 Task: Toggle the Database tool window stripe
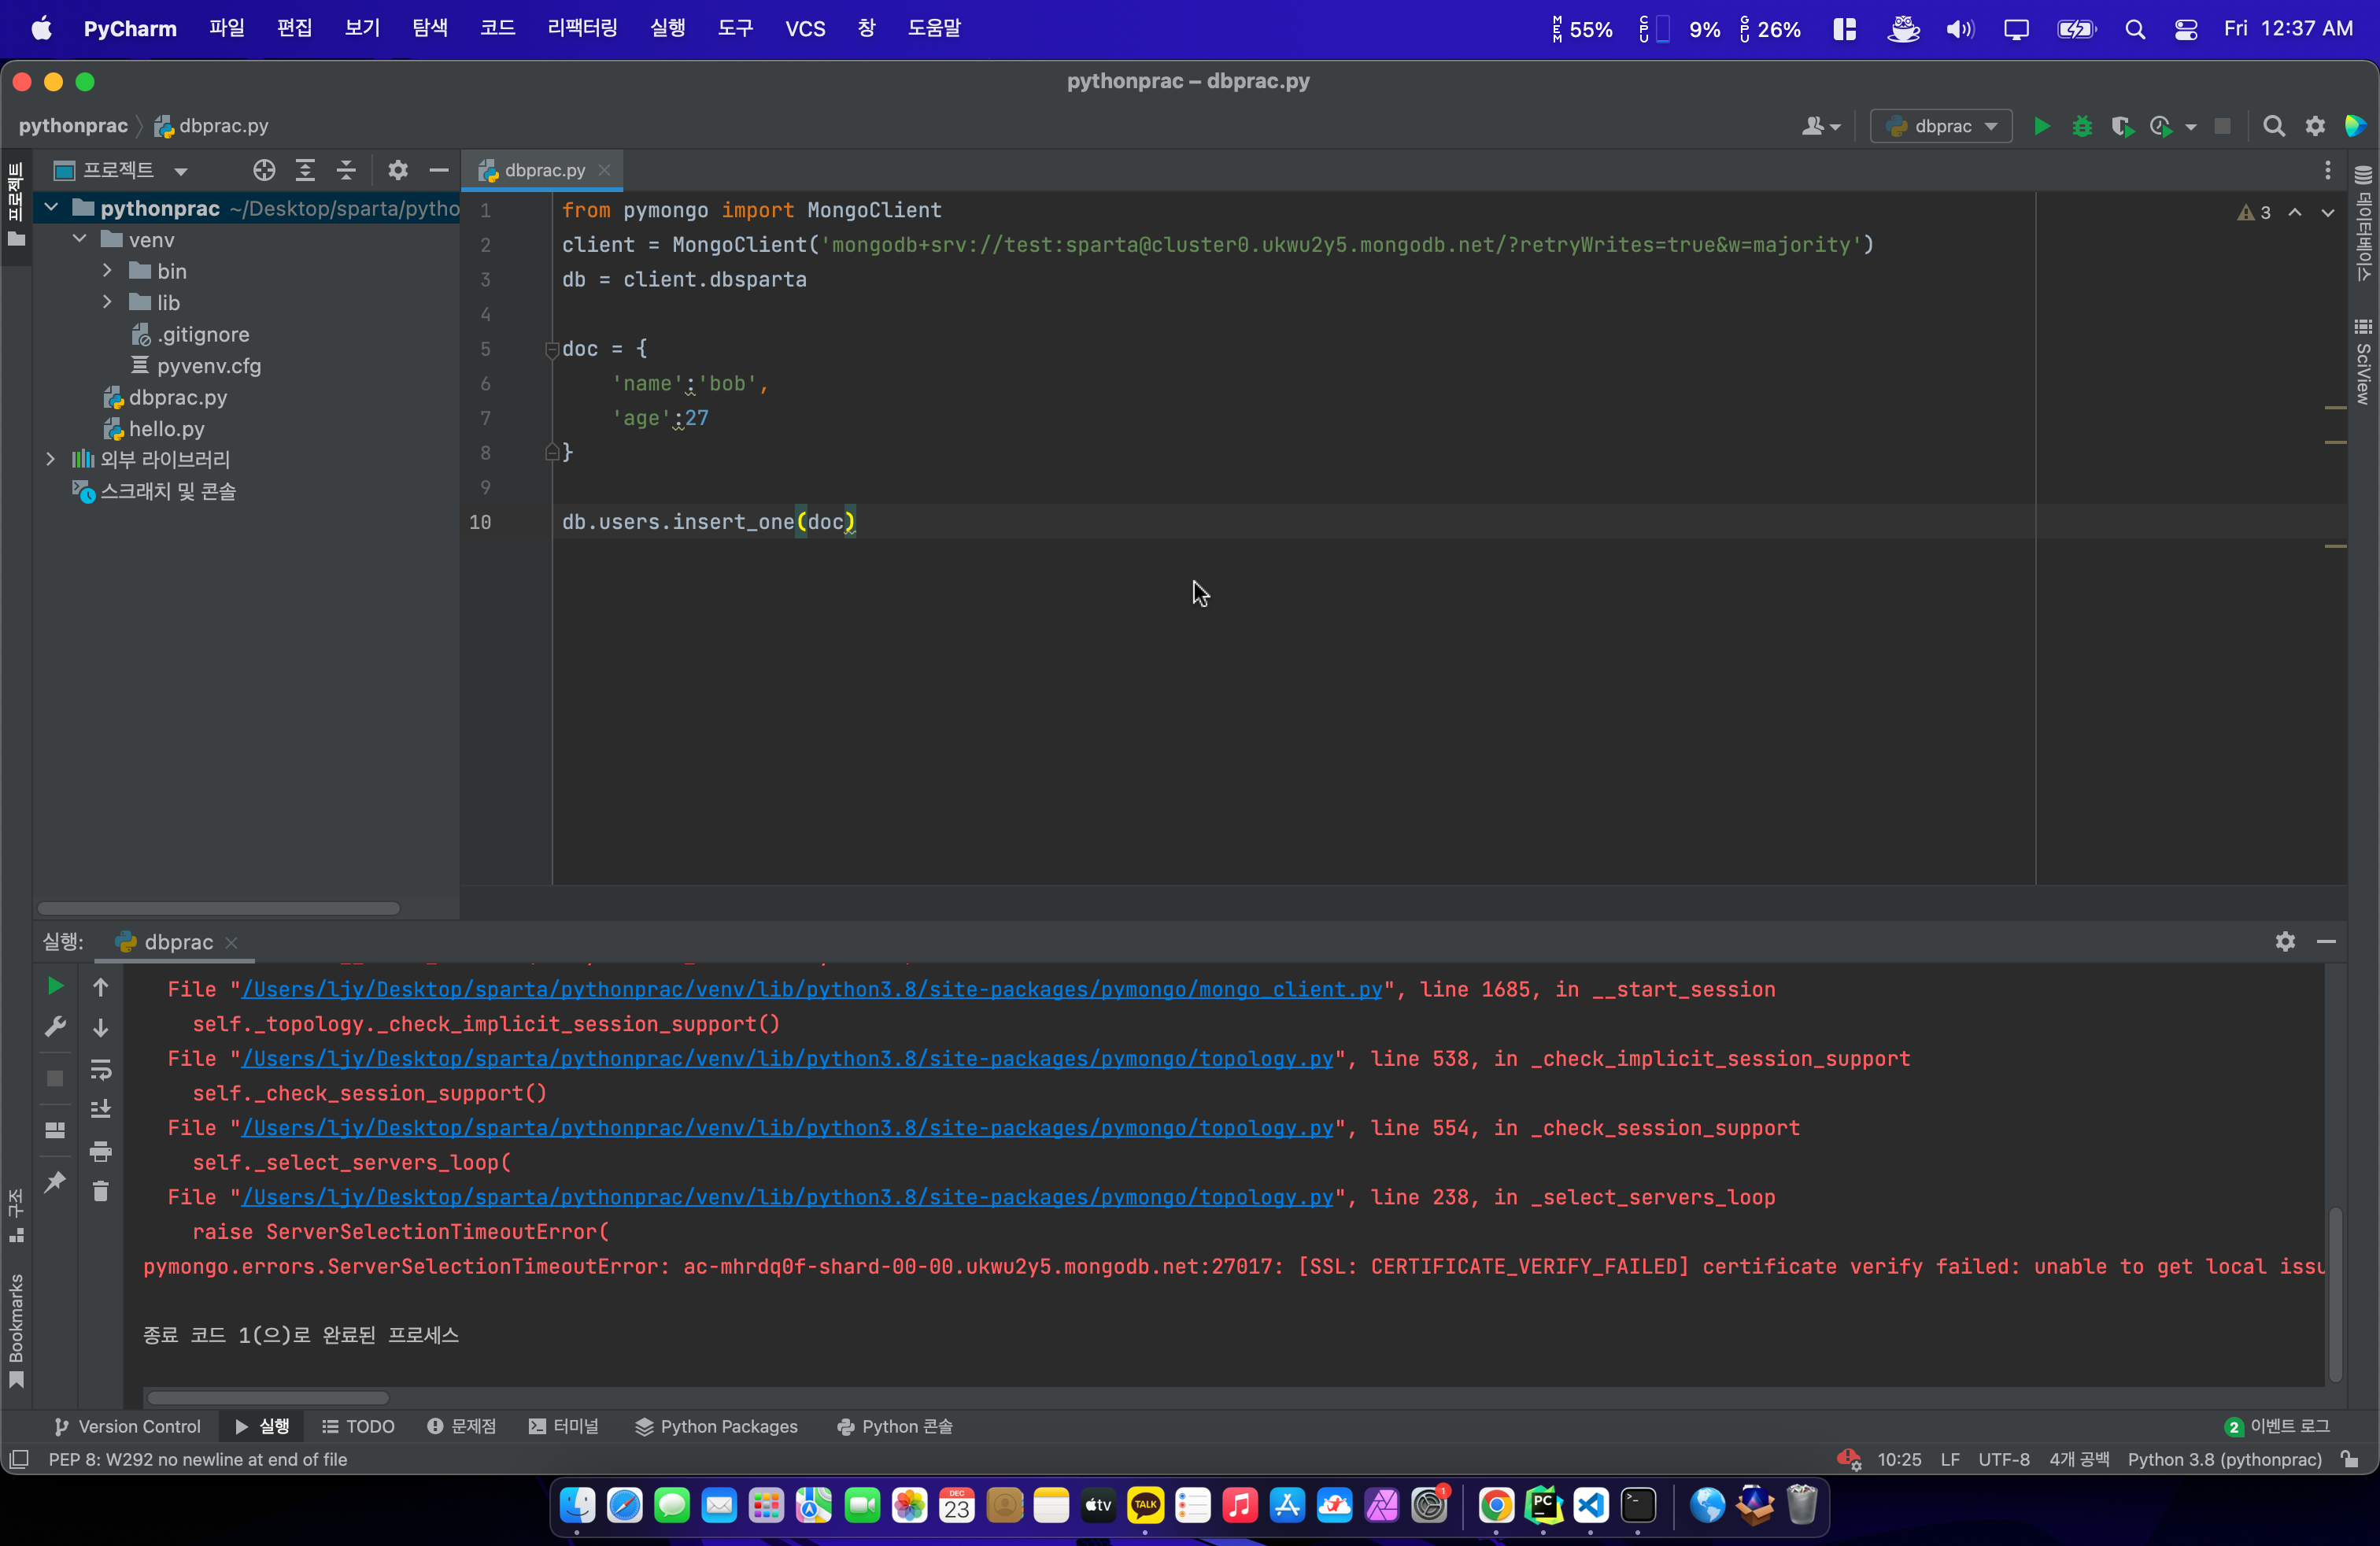[2363, 224]
